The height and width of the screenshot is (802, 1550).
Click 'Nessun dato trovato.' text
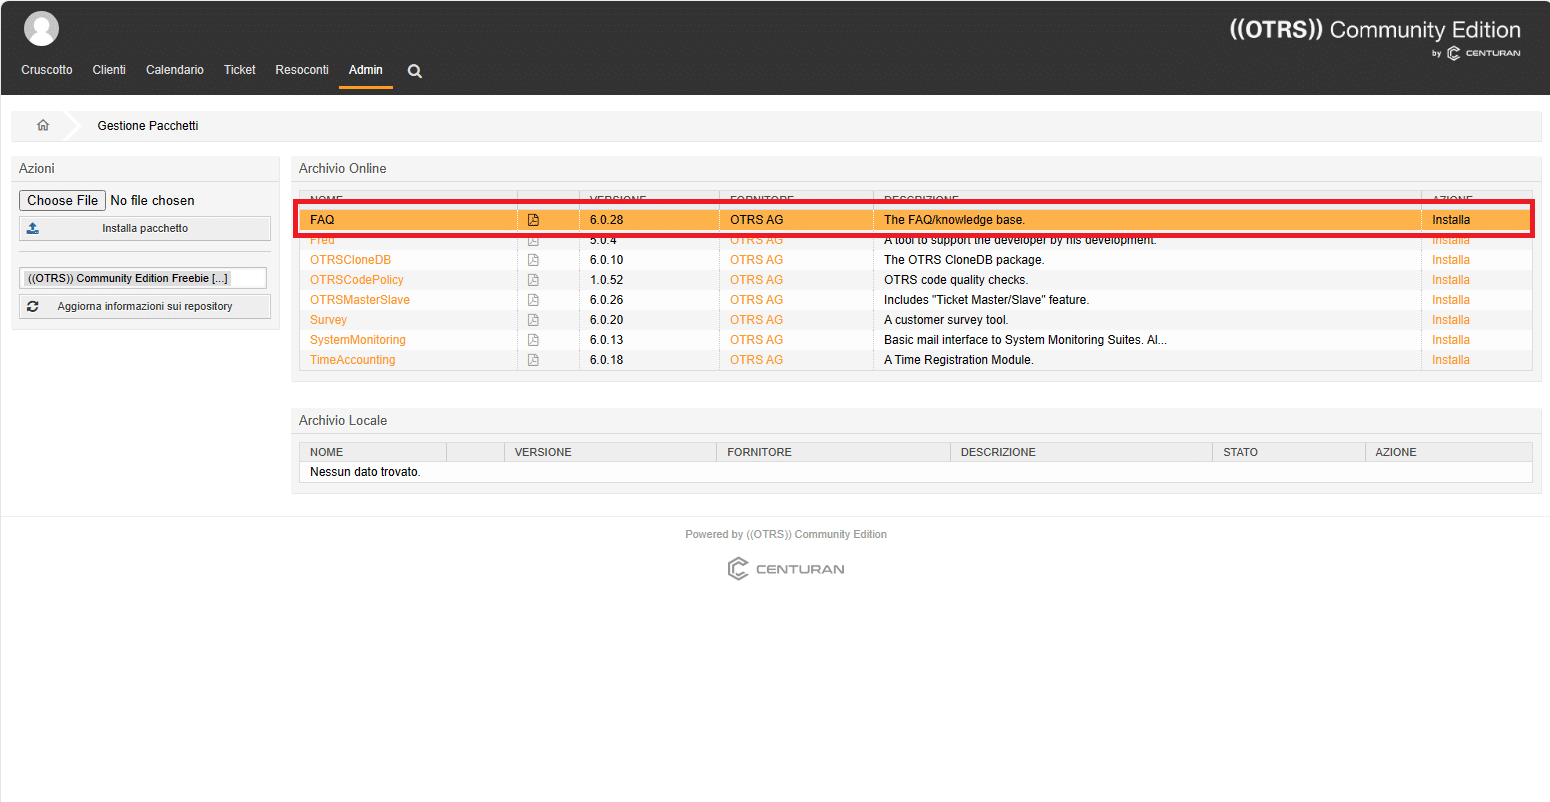365,472
